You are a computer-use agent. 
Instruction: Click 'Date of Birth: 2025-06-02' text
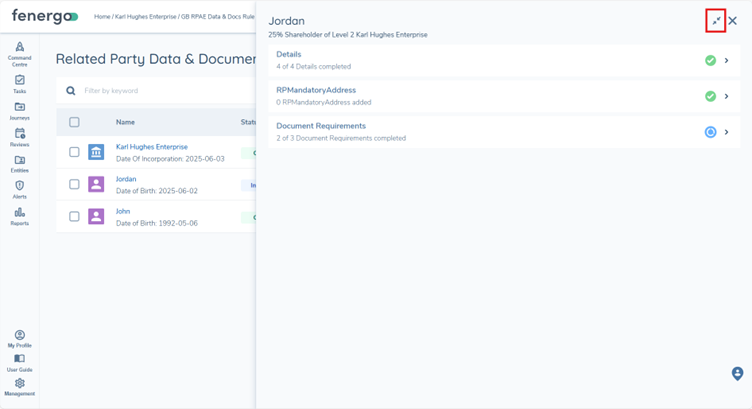[x=157, y=191]
